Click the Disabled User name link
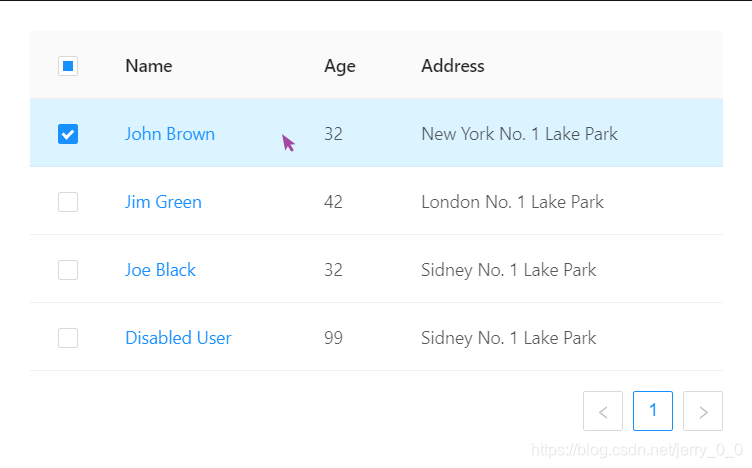Viewport: 752px width, 468px height. click(x=178, y=338)
